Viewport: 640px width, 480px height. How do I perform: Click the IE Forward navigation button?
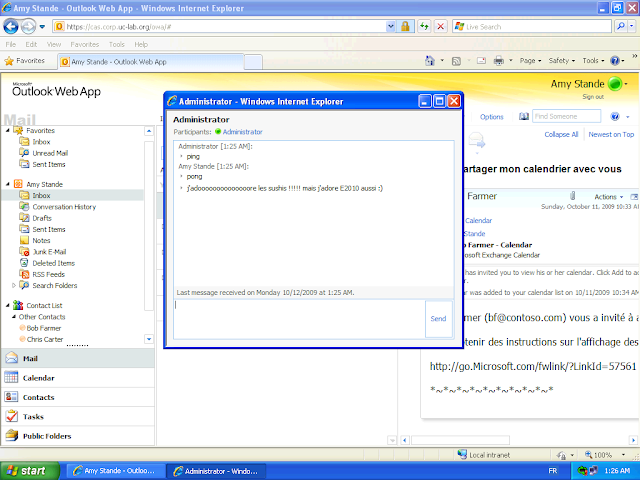(28, 27)
